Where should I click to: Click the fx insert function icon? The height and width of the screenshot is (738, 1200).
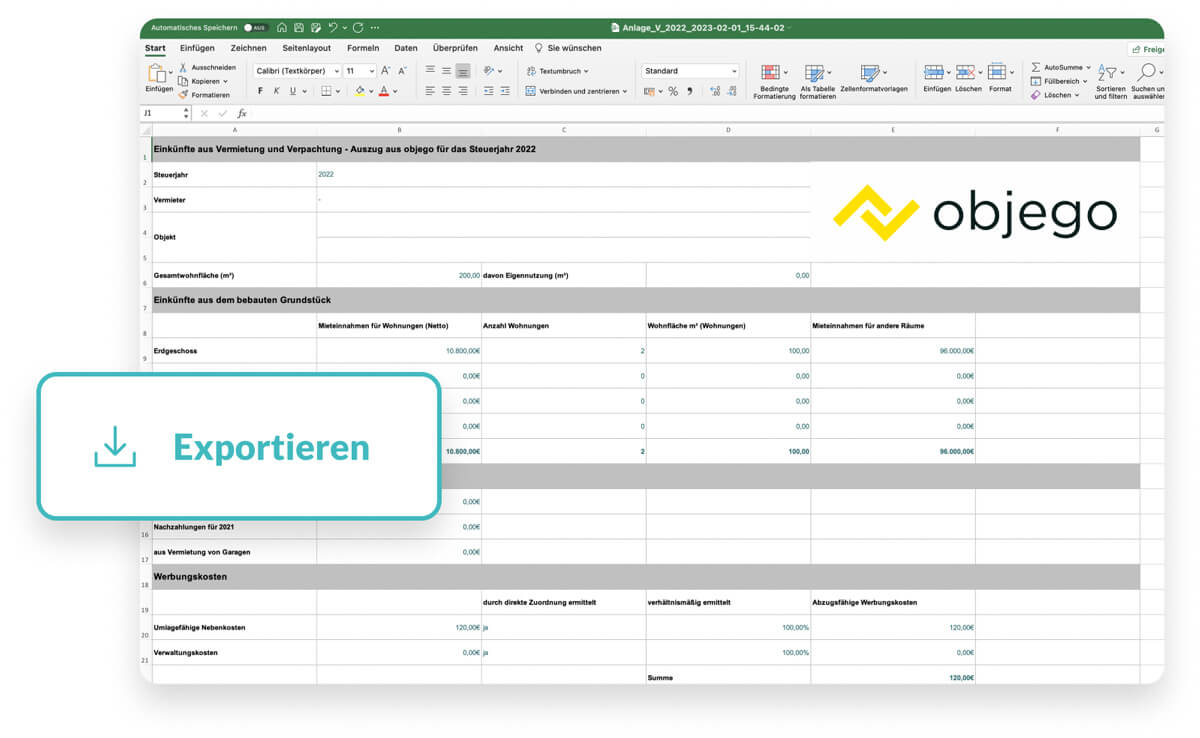242,113
